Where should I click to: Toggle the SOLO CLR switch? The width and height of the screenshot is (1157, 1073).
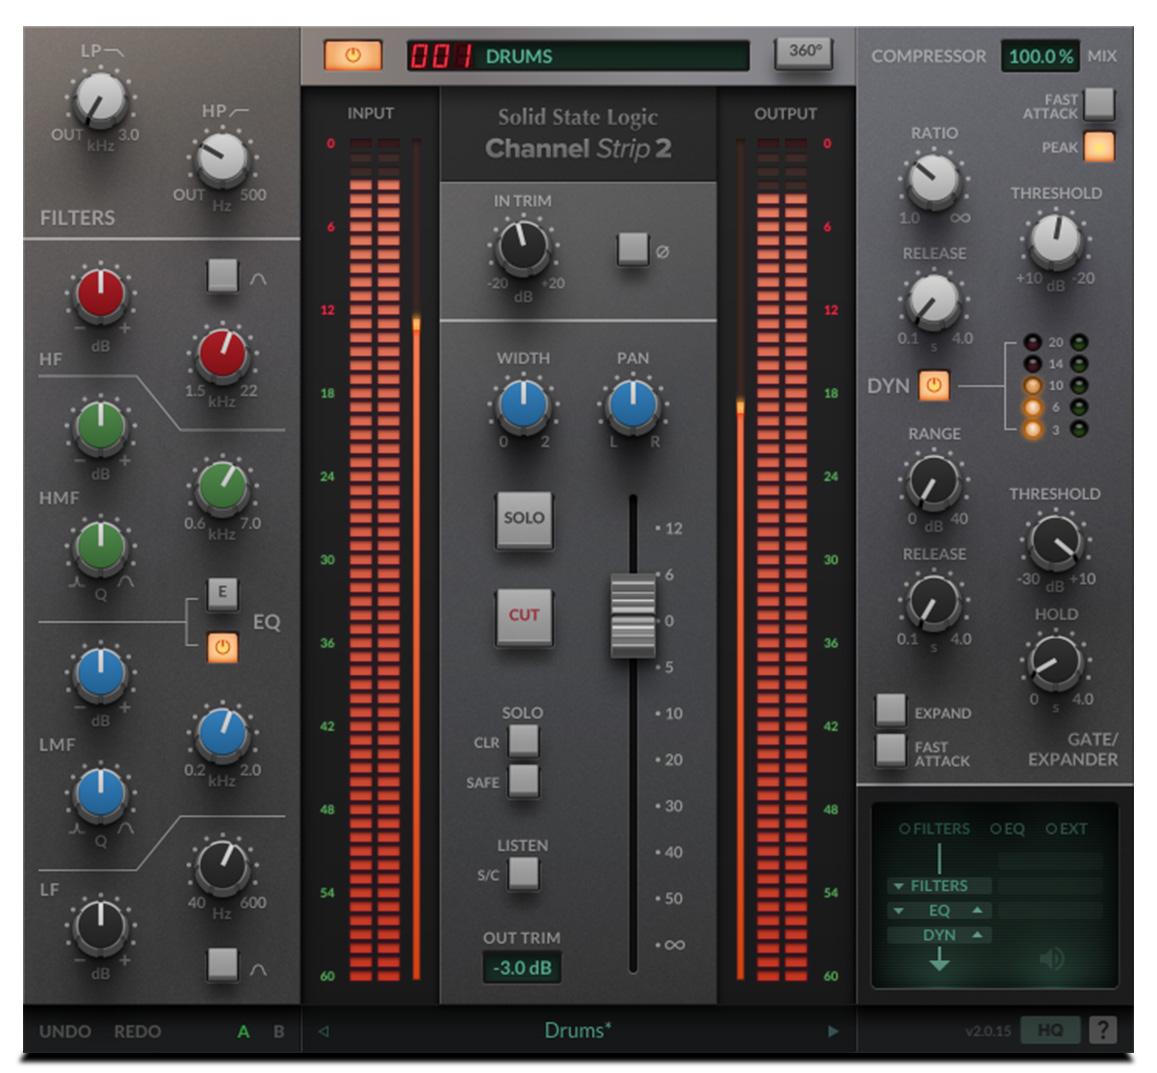(x=523, y=740)
